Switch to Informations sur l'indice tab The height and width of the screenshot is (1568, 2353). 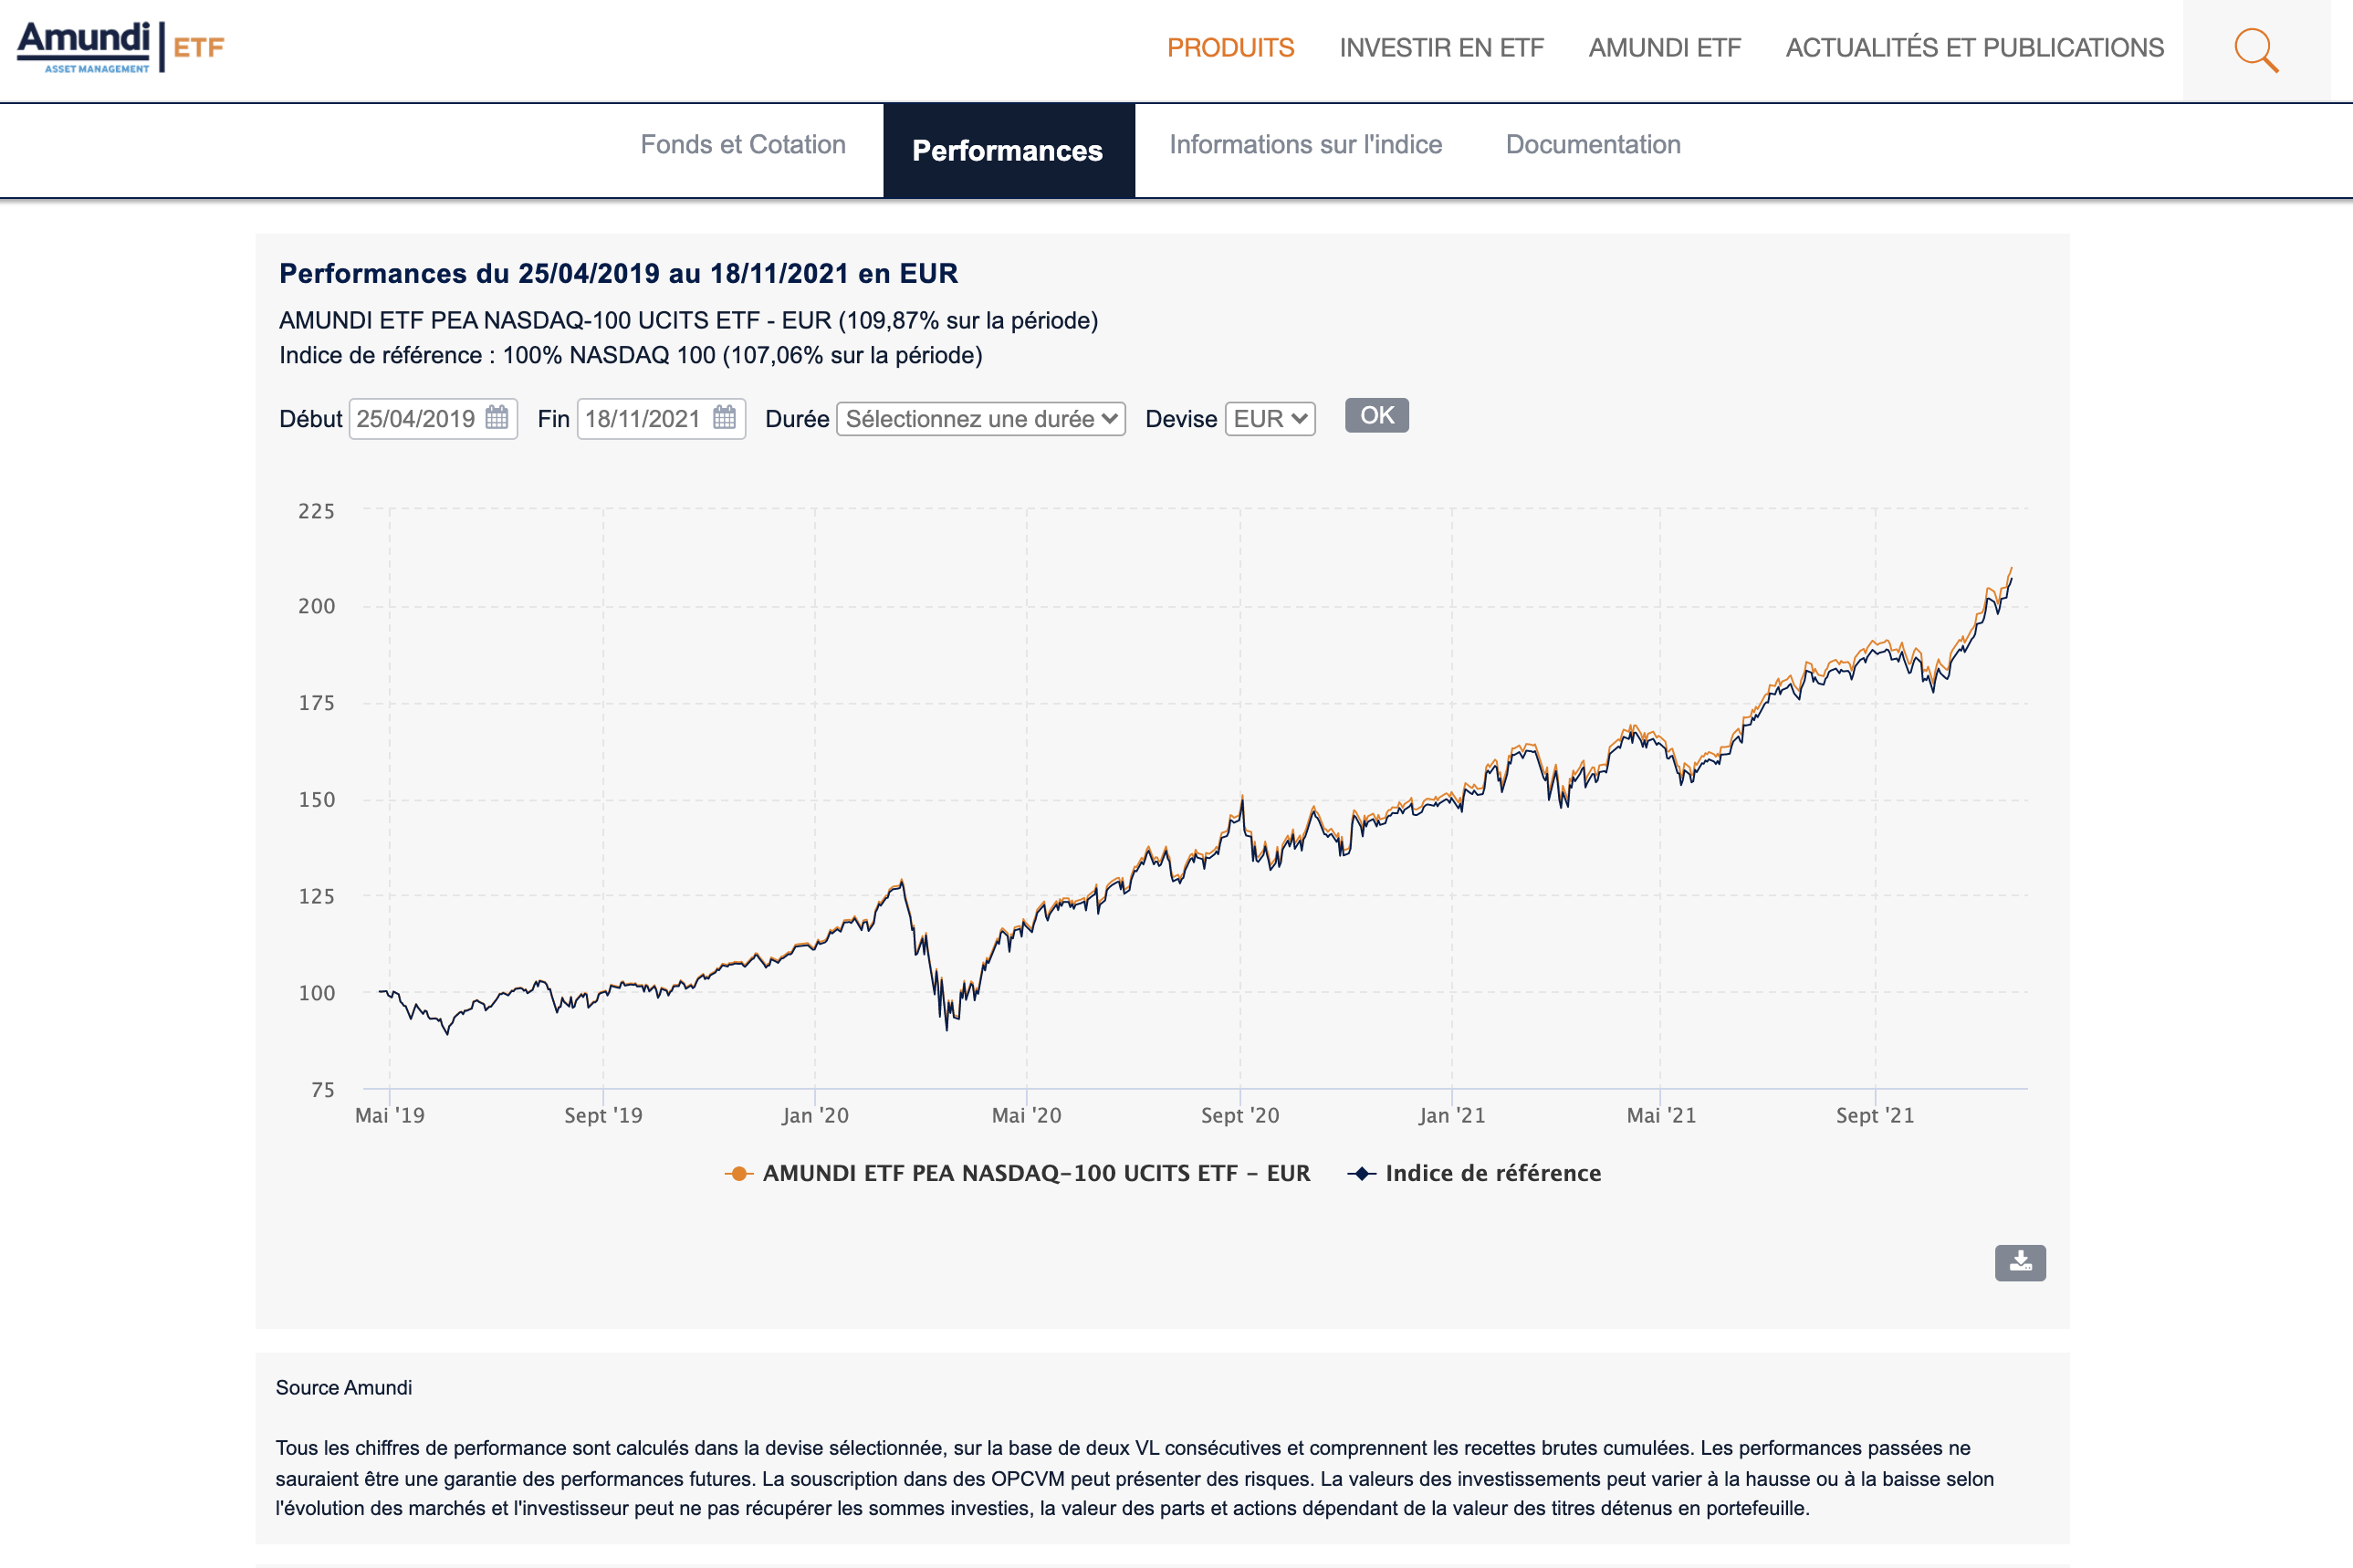[1305, 145]
